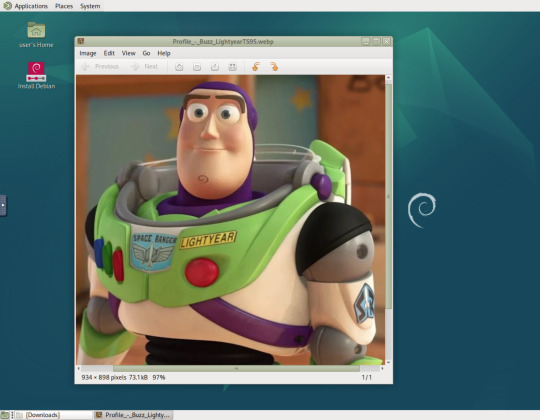Click the vertical scrollbar up arrow
Screen dimensions: 540x420
(x=388, y=78)
